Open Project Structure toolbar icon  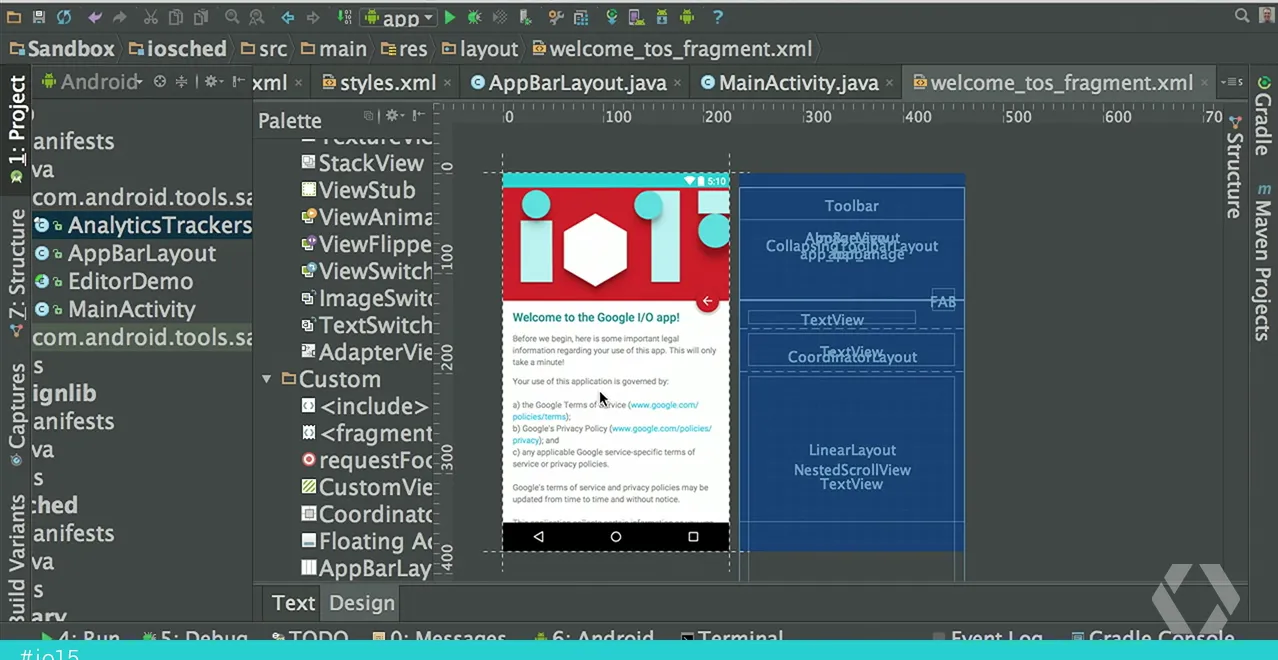(x=579, y=17)
